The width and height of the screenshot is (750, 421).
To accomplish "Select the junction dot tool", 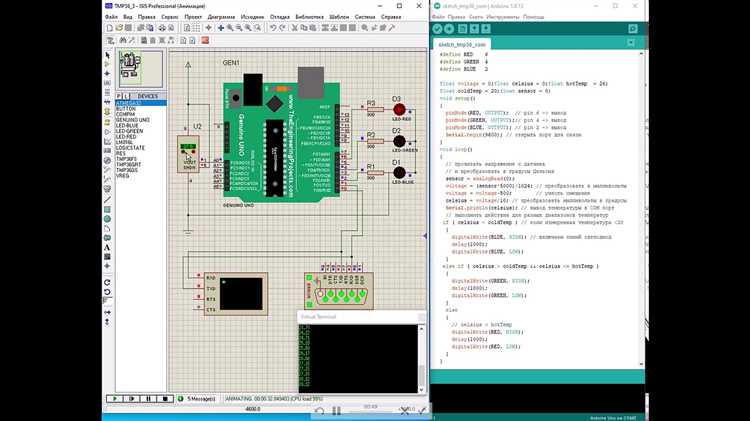I will (x=107, y=73).
